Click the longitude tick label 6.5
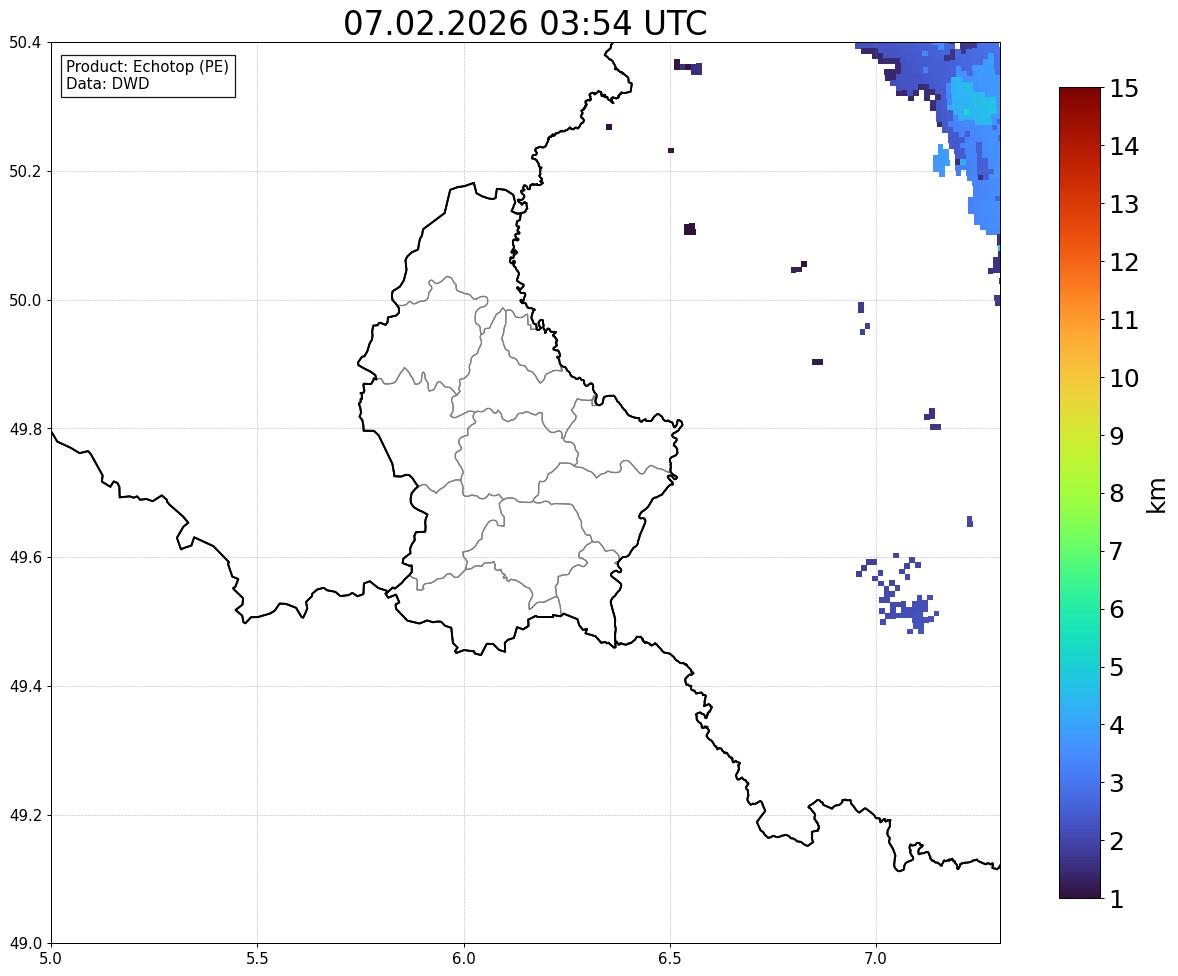Image resolution: width=1178 pixels, height=976 pixels. click(670, 959)
